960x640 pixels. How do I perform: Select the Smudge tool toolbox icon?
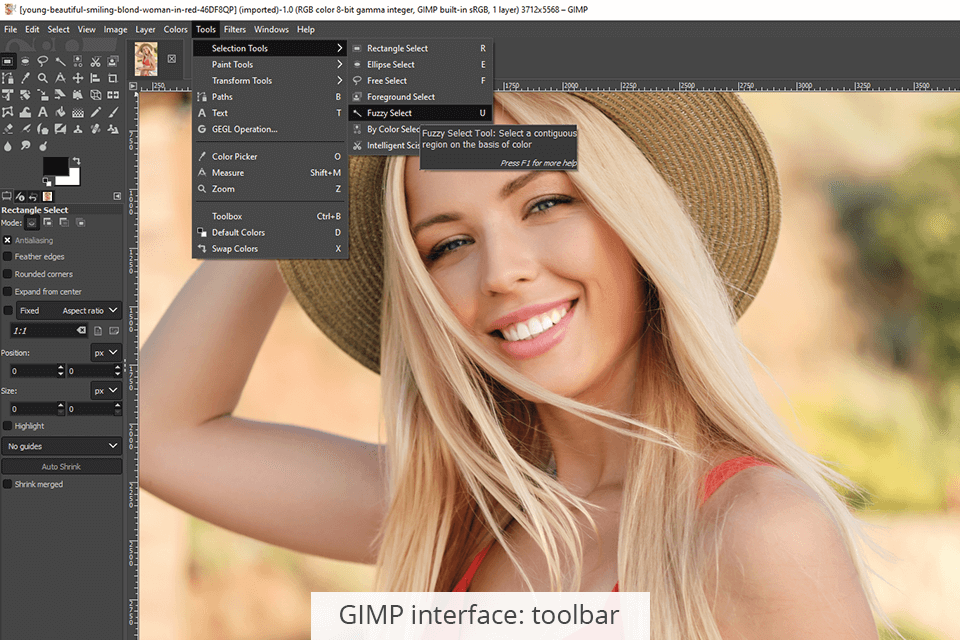25,146
